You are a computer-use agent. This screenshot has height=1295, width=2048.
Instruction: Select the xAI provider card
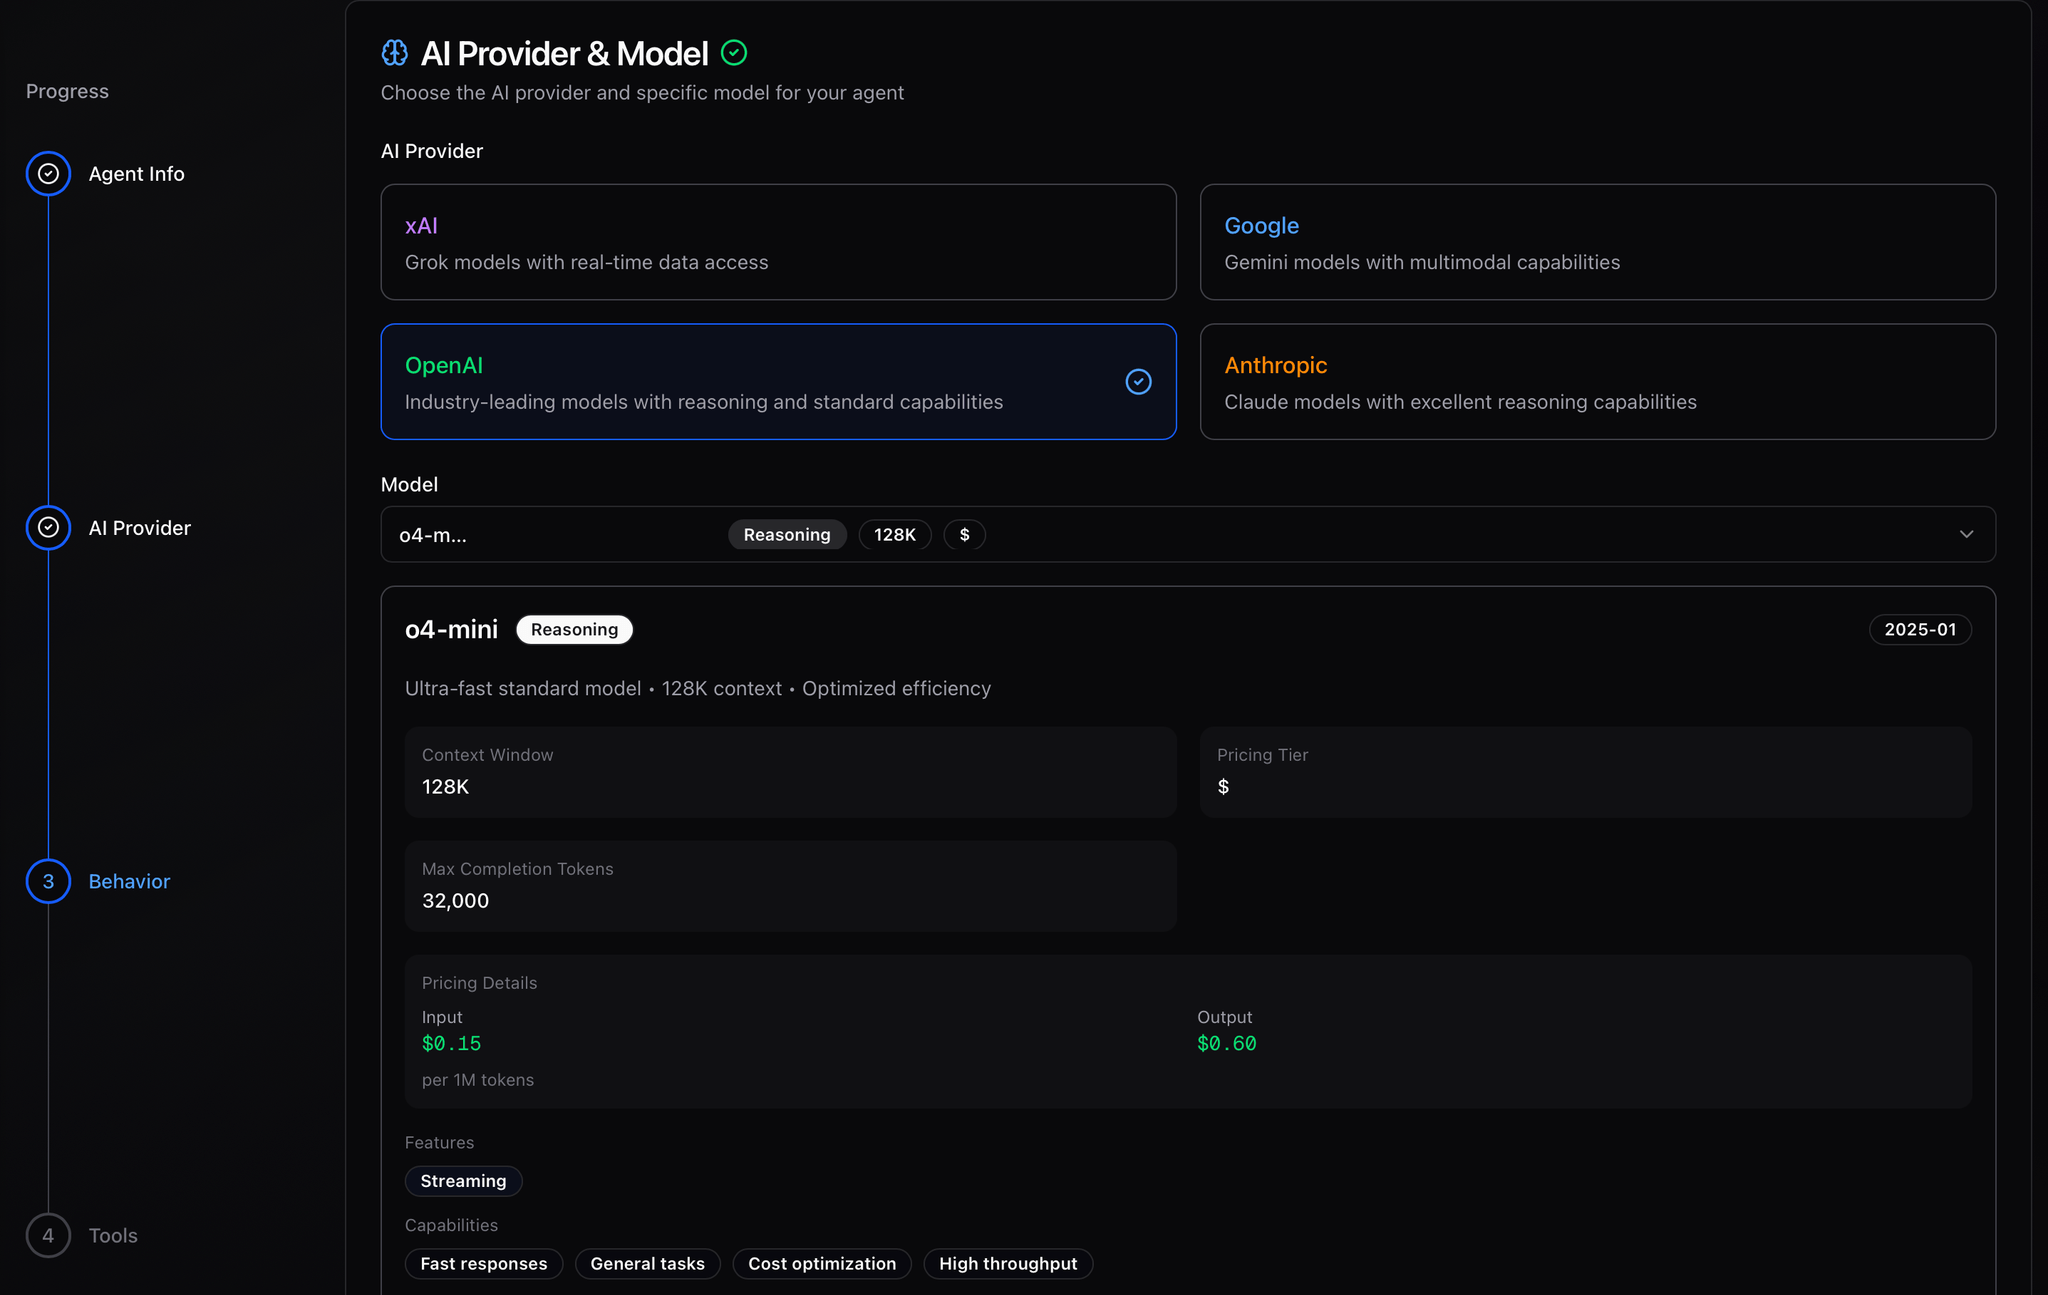point(778,242)
